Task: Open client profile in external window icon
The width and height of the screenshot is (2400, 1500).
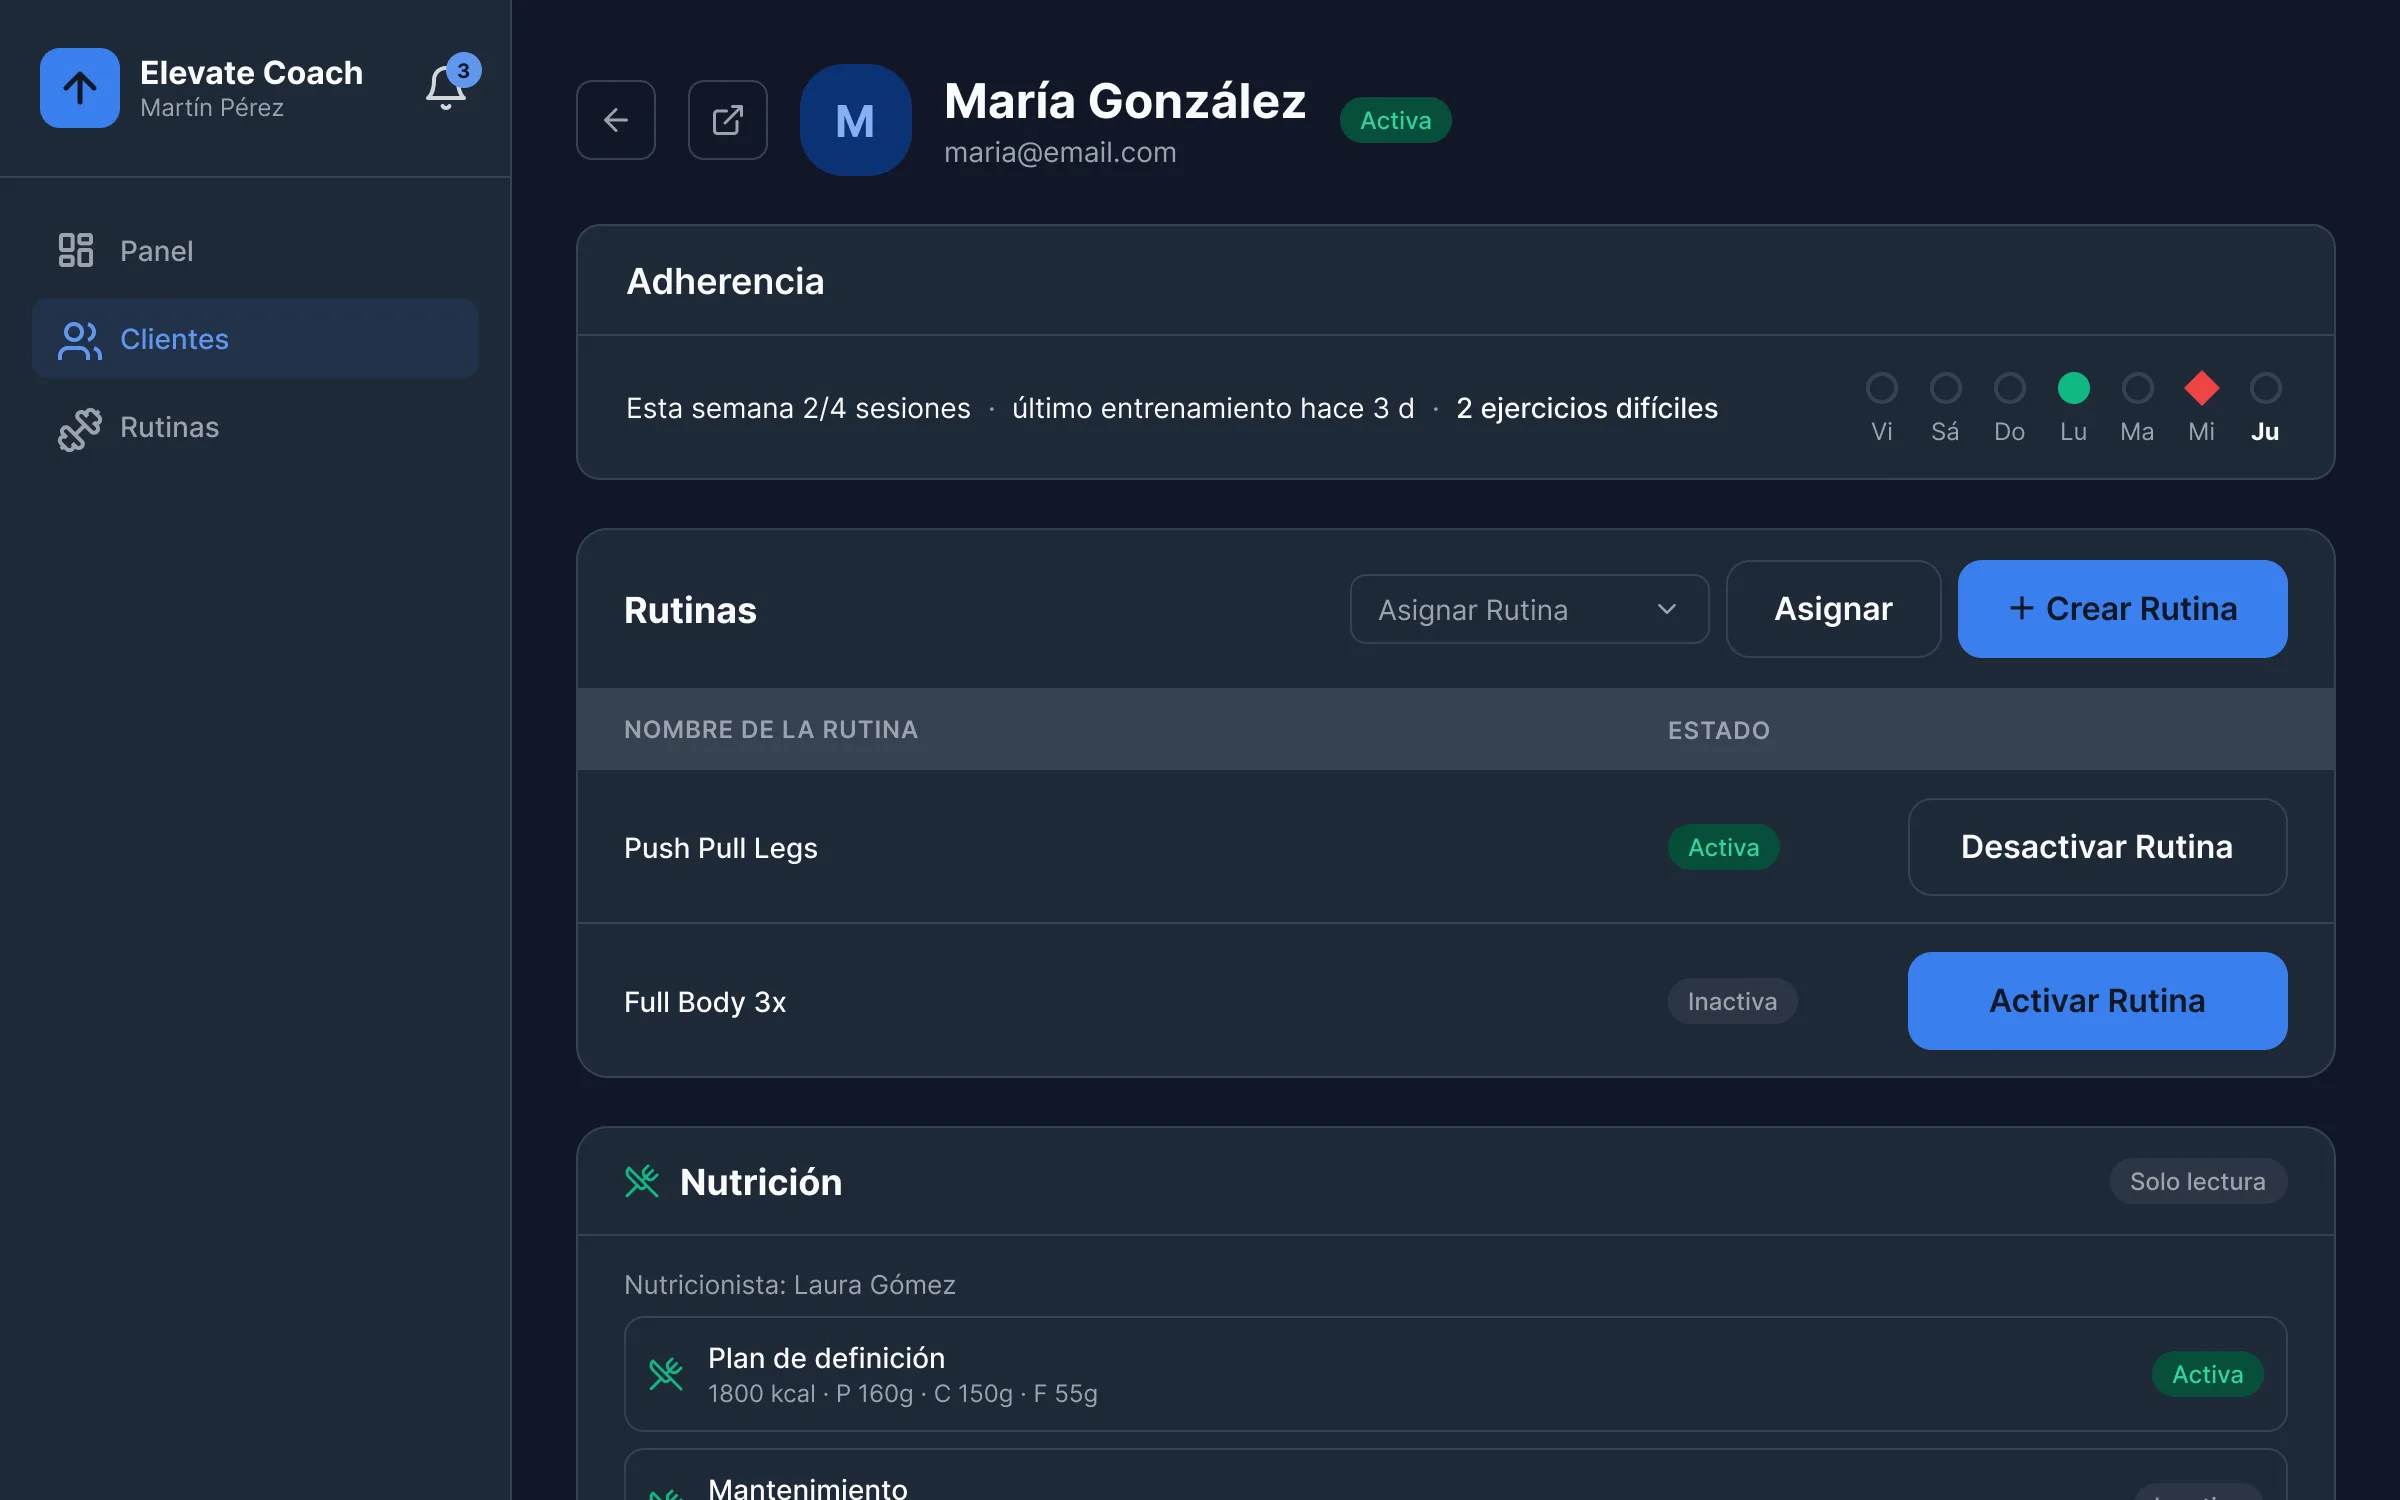Action: tap(728, 120)
